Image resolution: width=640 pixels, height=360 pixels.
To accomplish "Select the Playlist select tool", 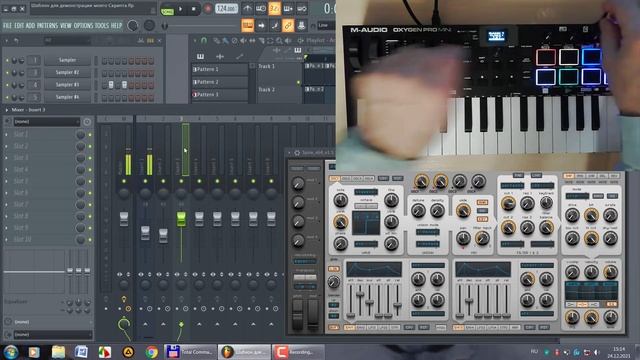I will click(270, 40).
